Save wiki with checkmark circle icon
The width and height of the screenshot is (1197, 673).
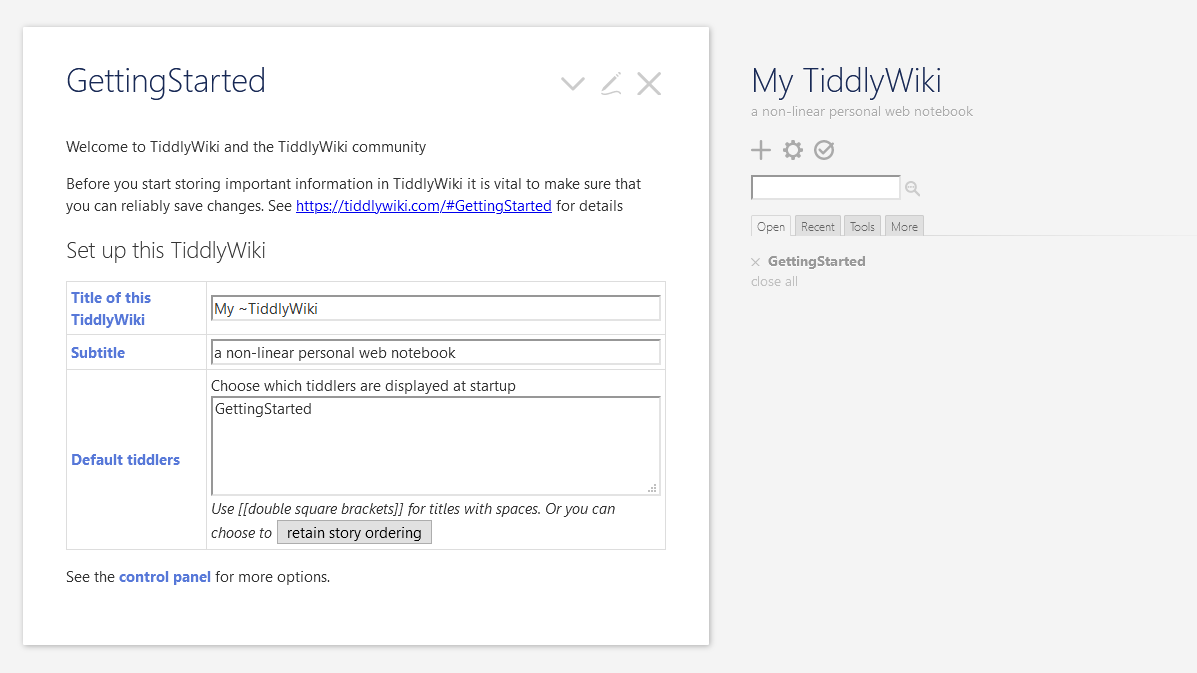824,150
